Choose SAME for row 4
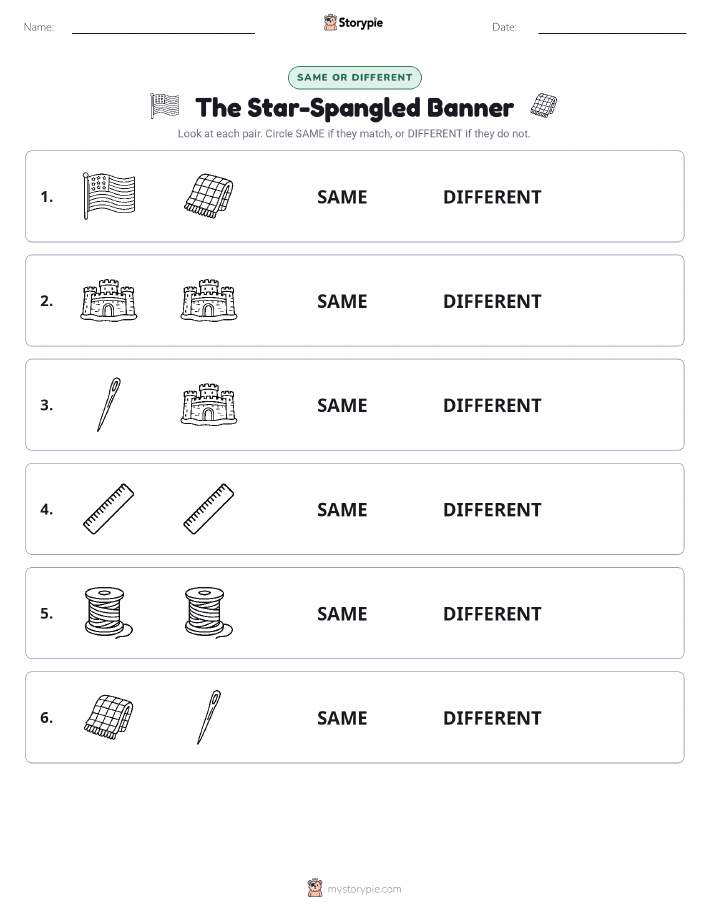Screen dimensions: 709x917 pos(342,509)
